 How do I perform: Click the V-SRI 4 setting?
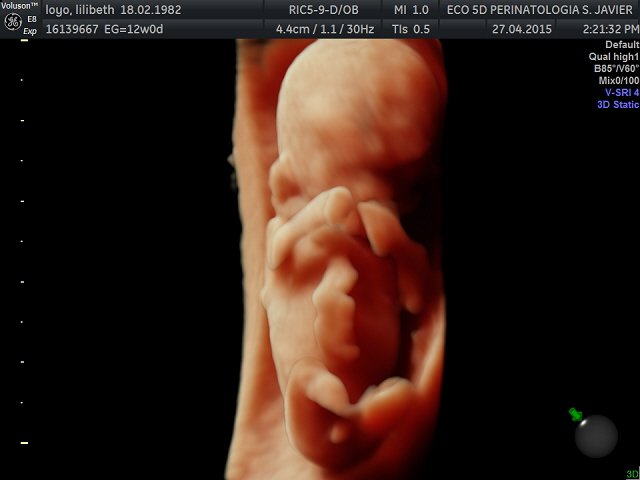coord(622,93)
